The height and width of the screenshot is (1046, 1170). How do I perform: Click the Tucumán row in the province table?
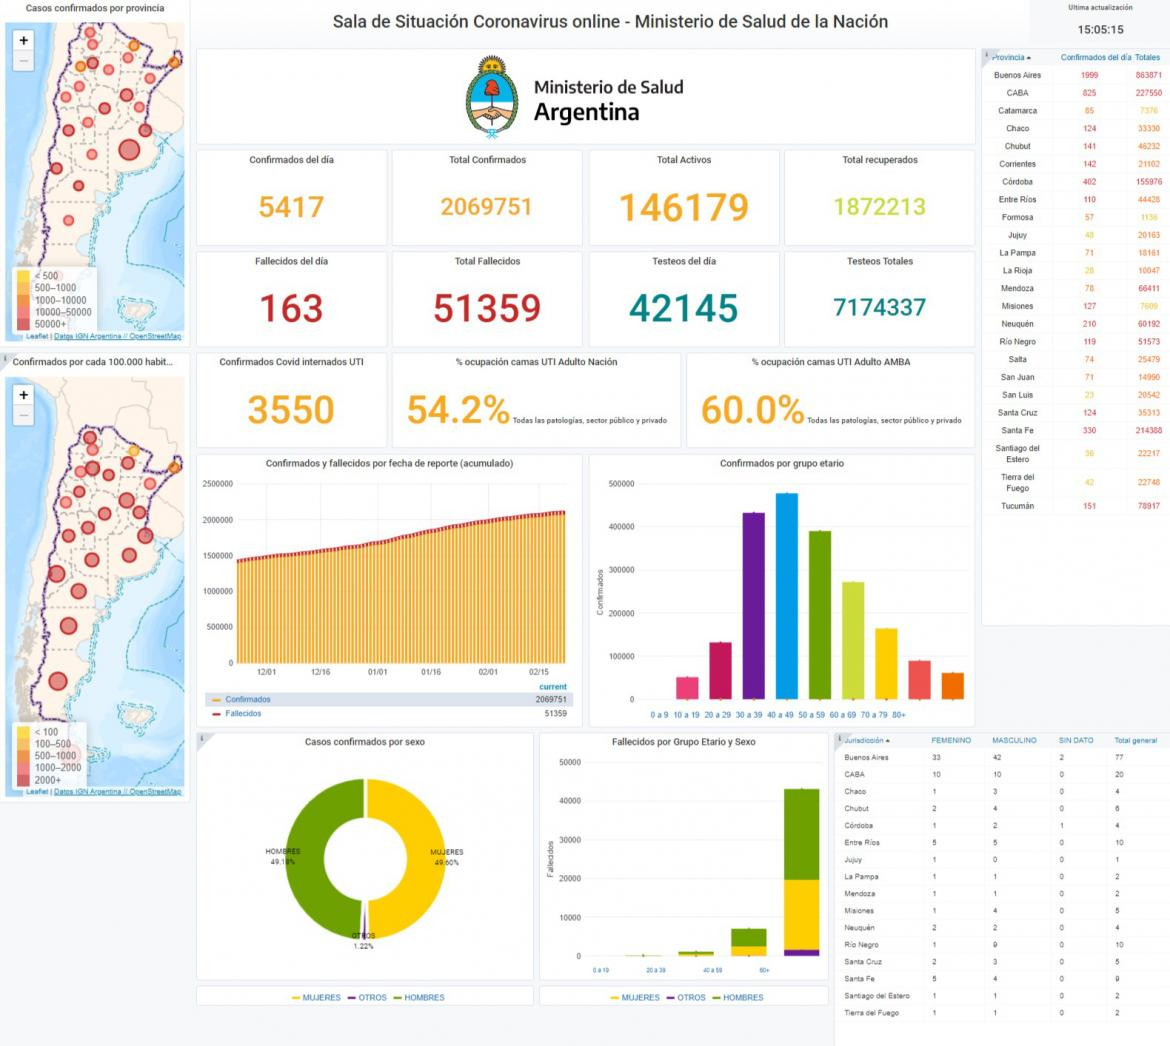(x=1074, y=506)
